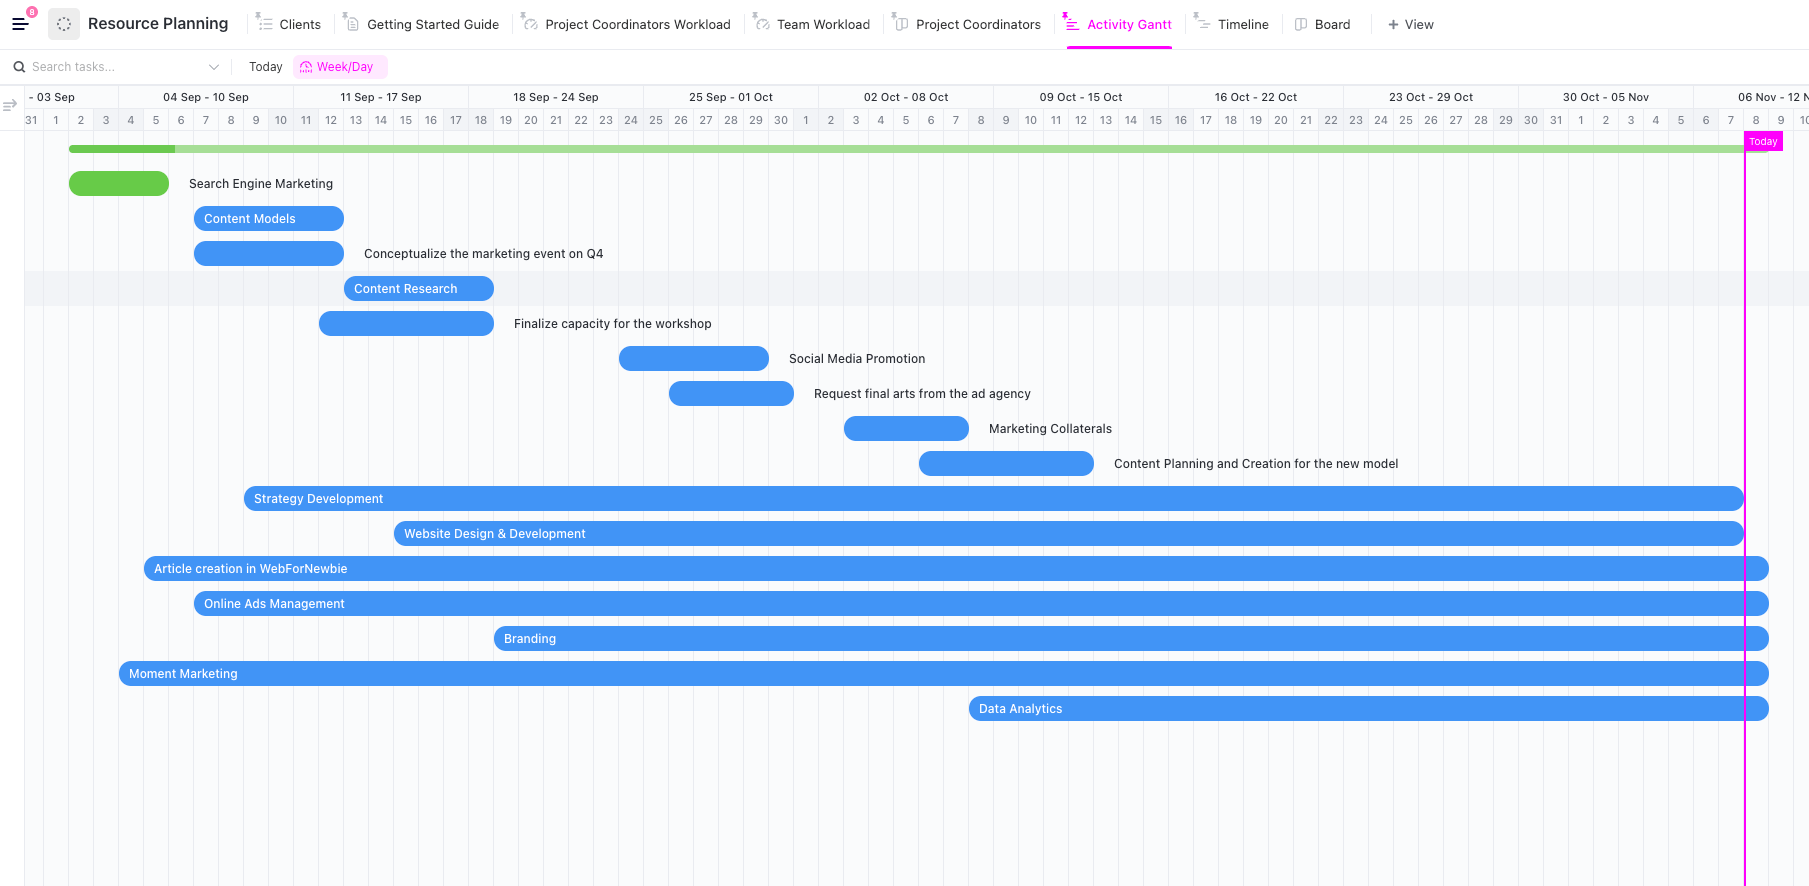Expand the search tasks dropdown chevron

[214, 67]
